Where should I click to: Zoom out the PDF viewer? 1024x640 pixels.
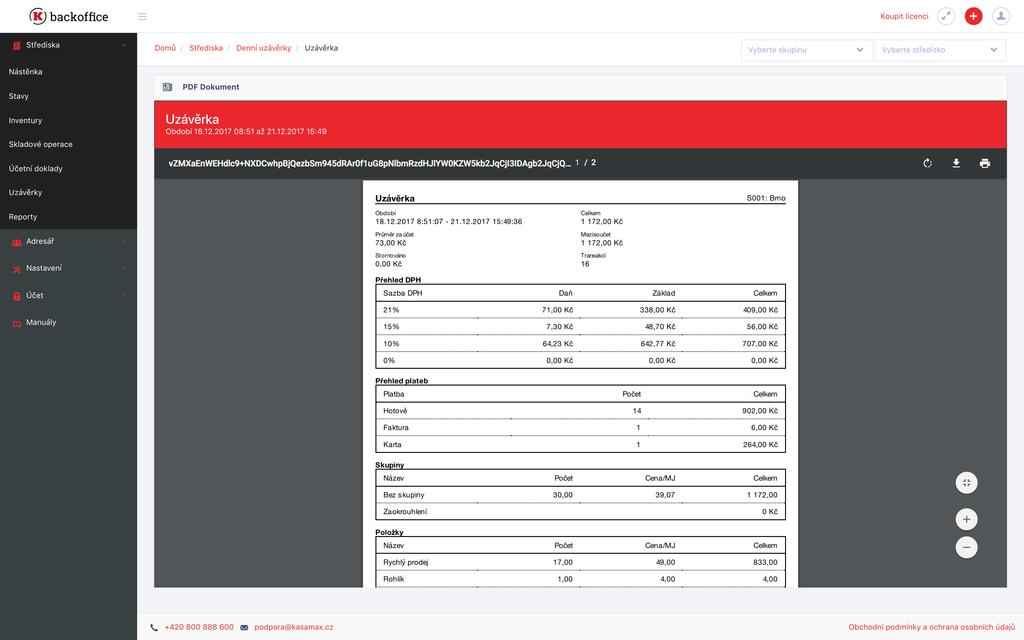point(967,547)
